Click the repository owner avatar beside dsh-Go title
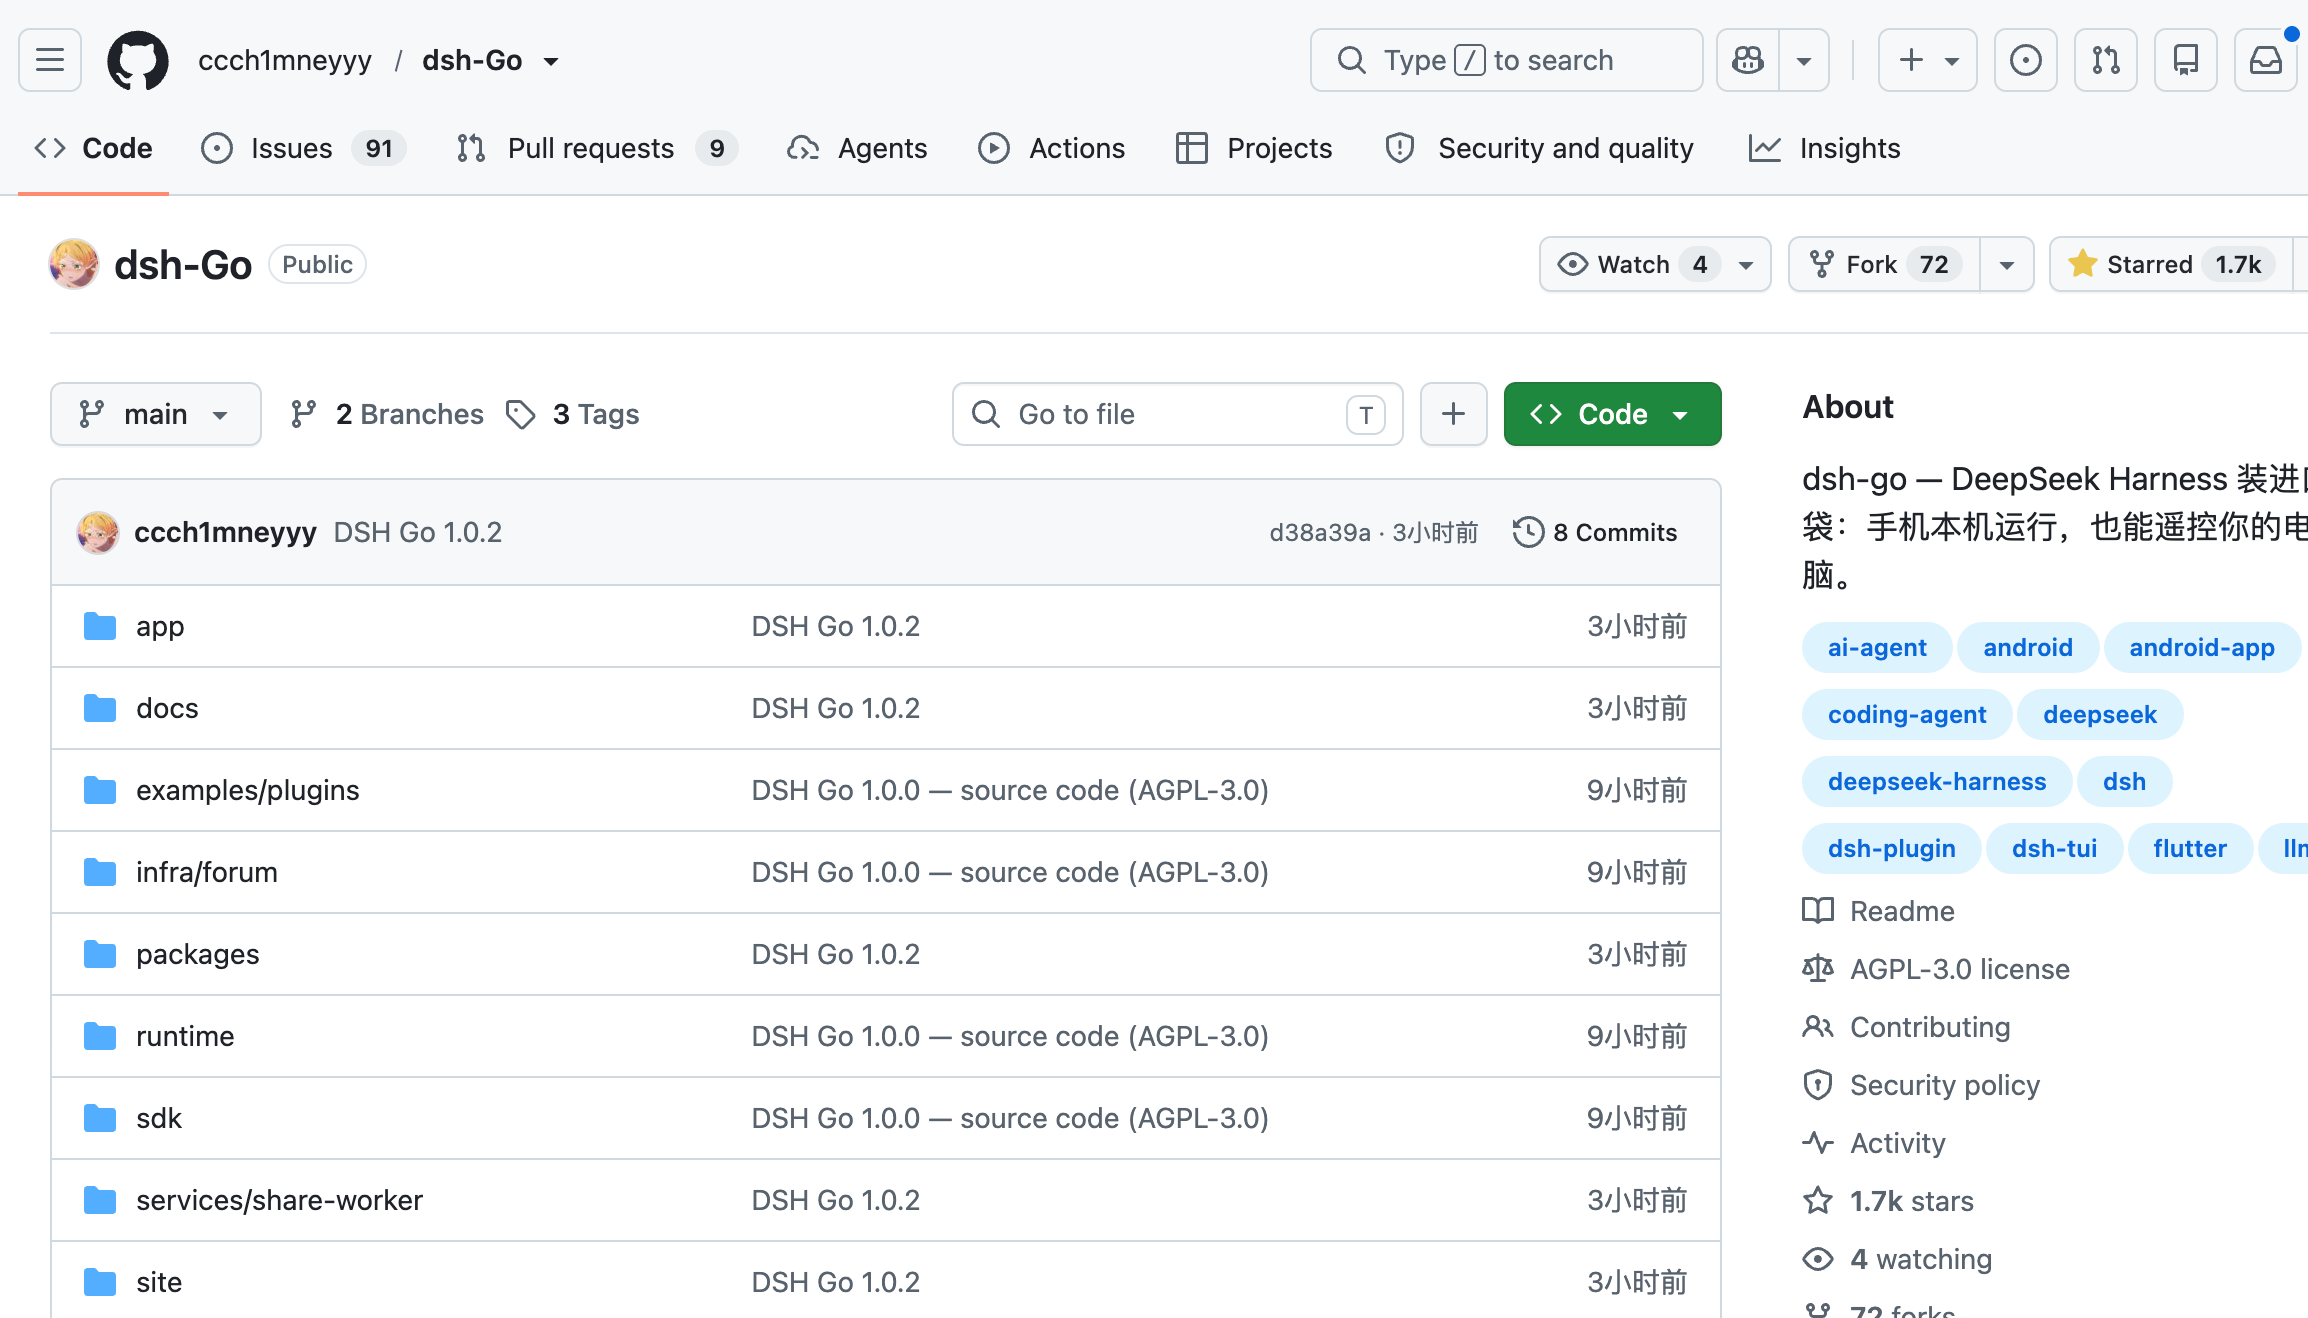This screenshot has width=2308, height=1318. click(x=74, y=264)
